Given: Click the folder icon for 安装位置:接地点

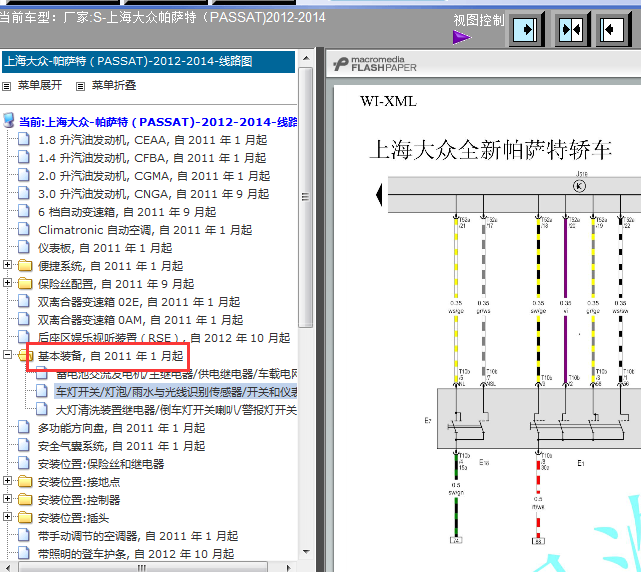Looking at the screenshot, I should click(x=25, y=482).
